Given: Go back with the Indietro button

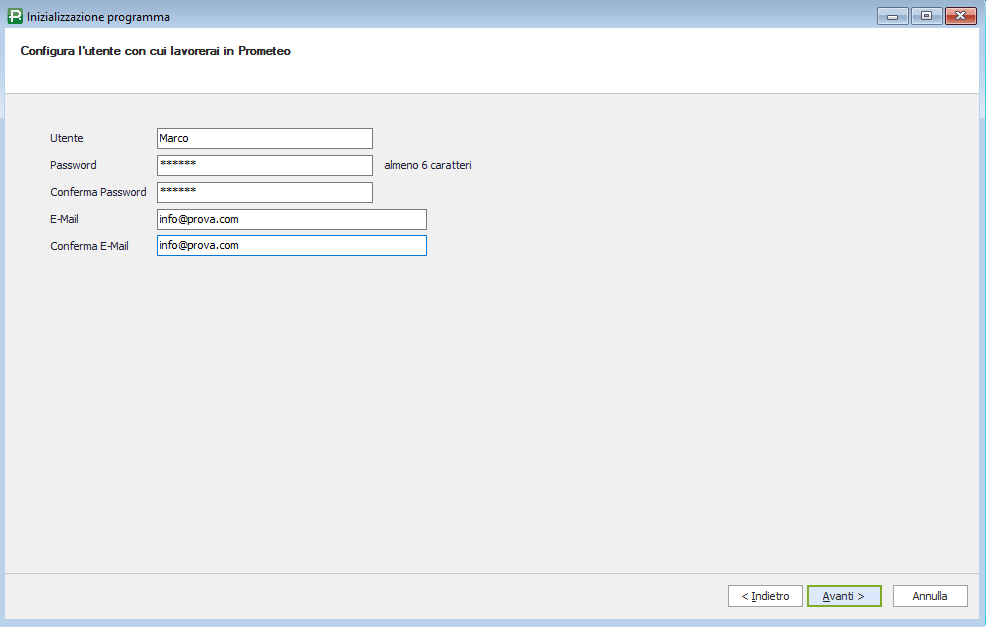Looking at the screenshot, I should click(x=765, y=596).
